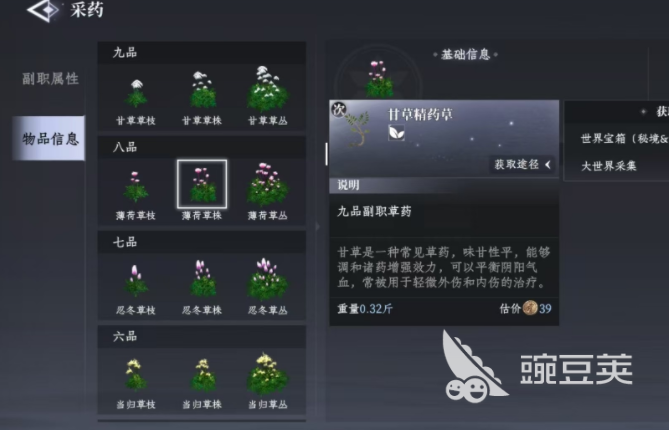Click the white leaf tag icon
669x430 pixels.
click(x=396, y=133)
